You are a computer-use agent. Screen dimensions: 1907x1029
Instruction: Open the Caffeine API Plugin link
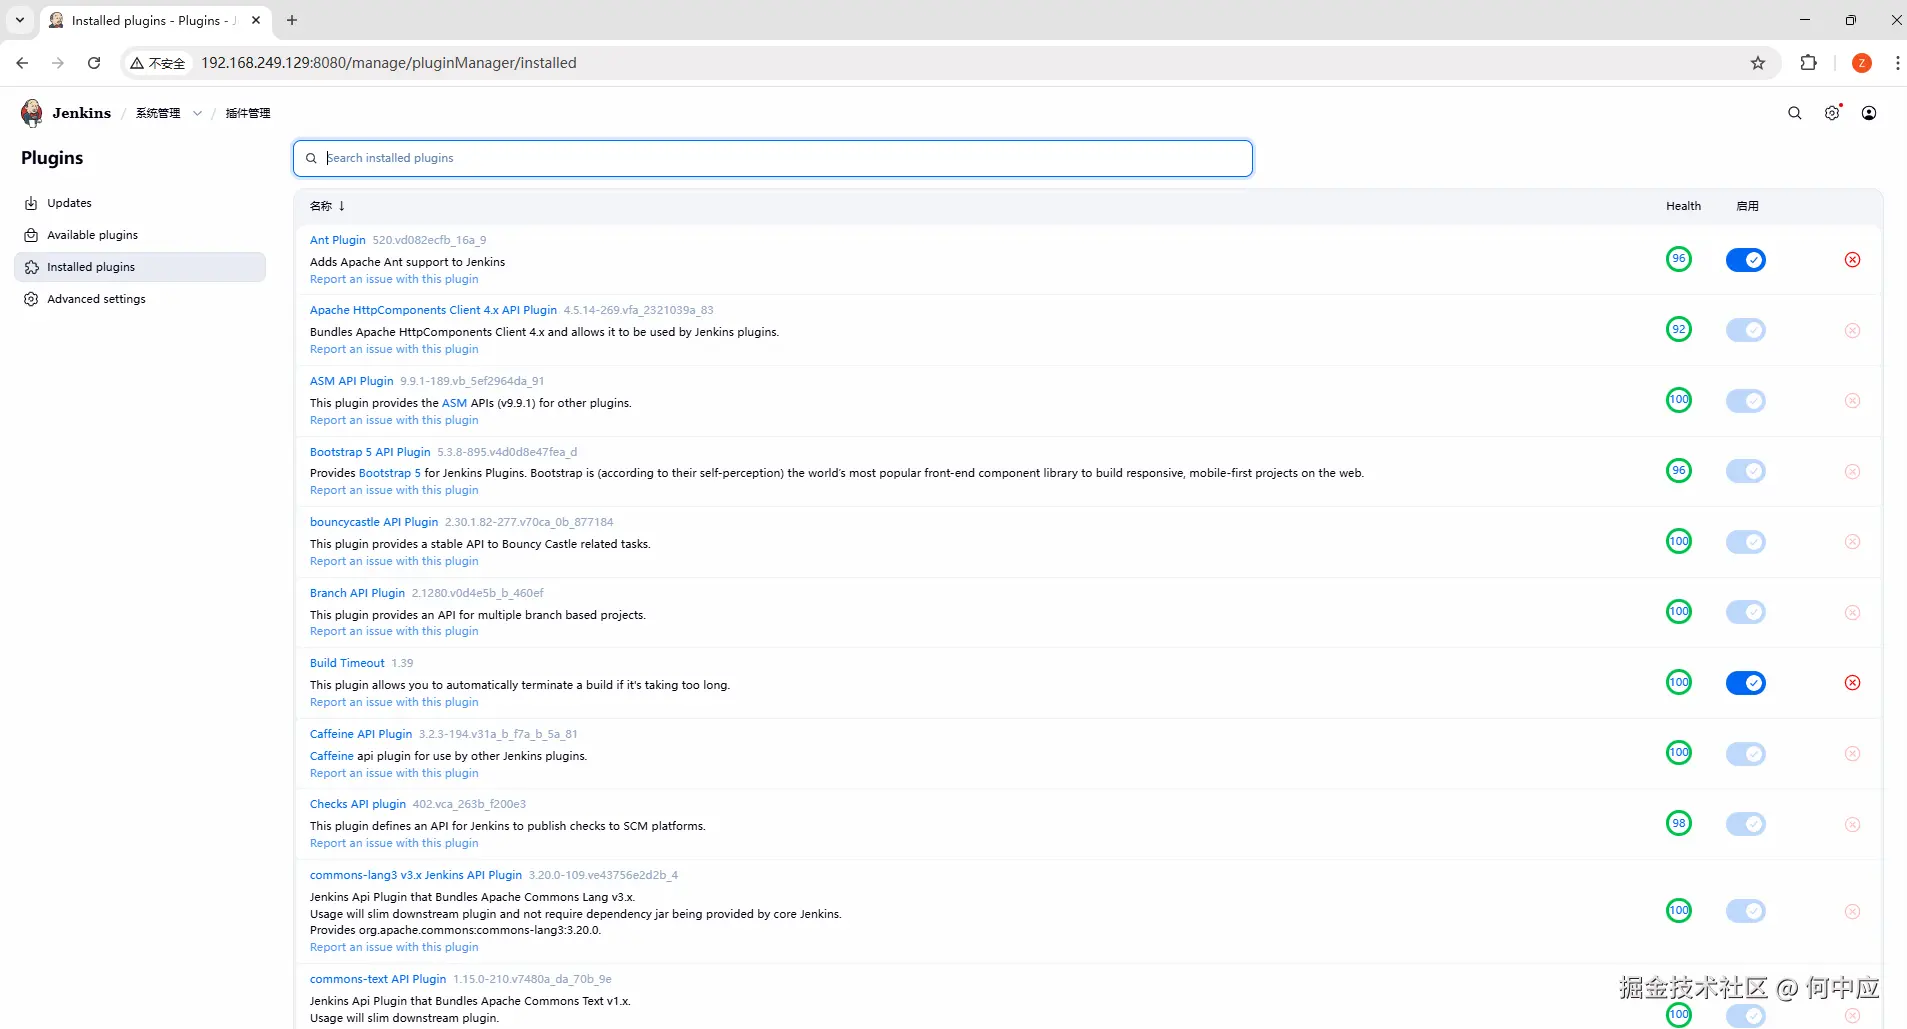pos(361,734)
